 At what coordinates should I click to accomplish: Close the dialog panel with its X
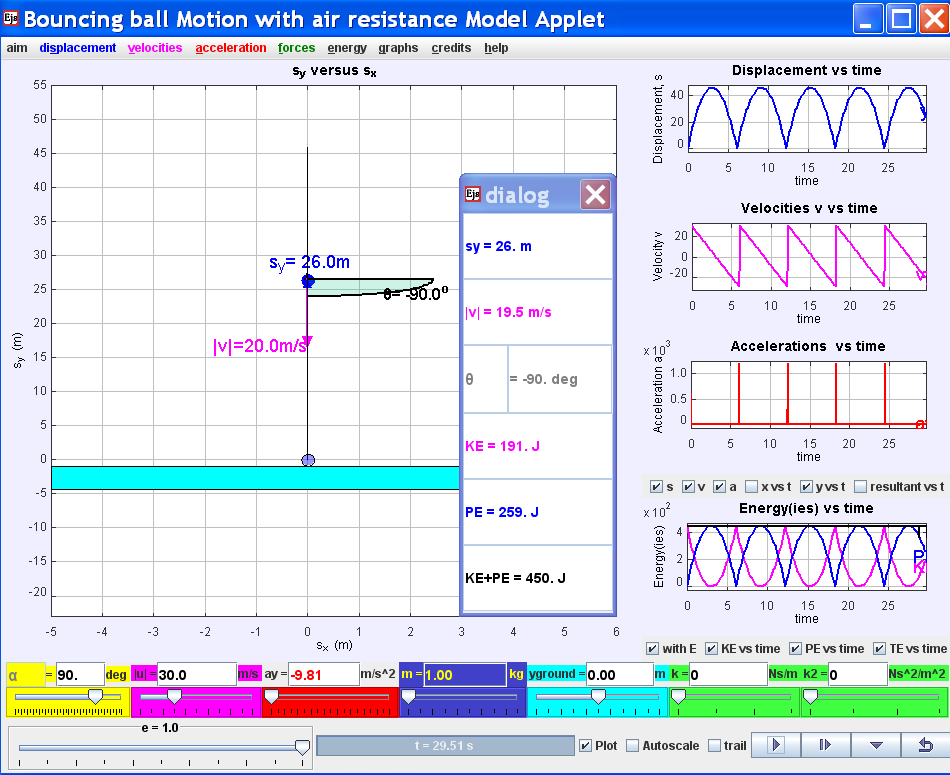coord(595,195)
